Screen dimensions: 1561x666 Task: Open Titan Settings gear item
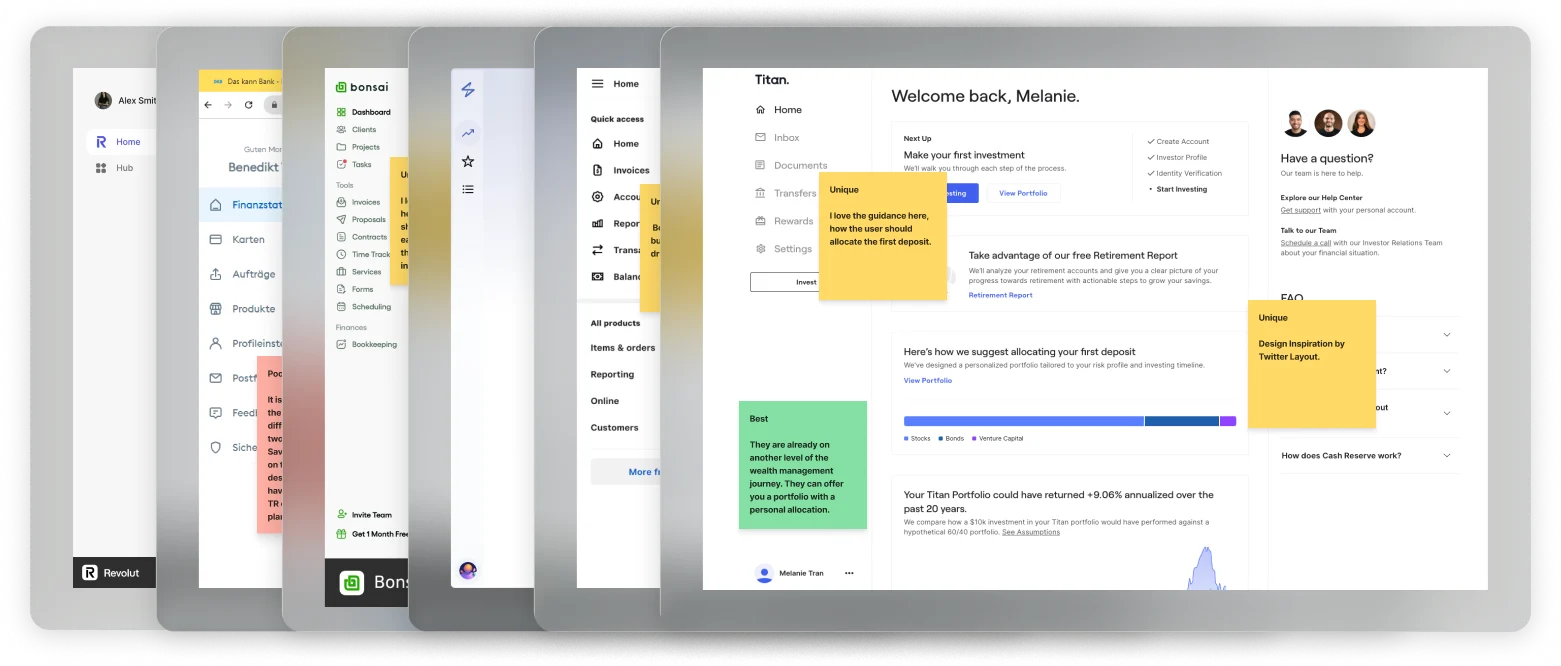point(783,249)
